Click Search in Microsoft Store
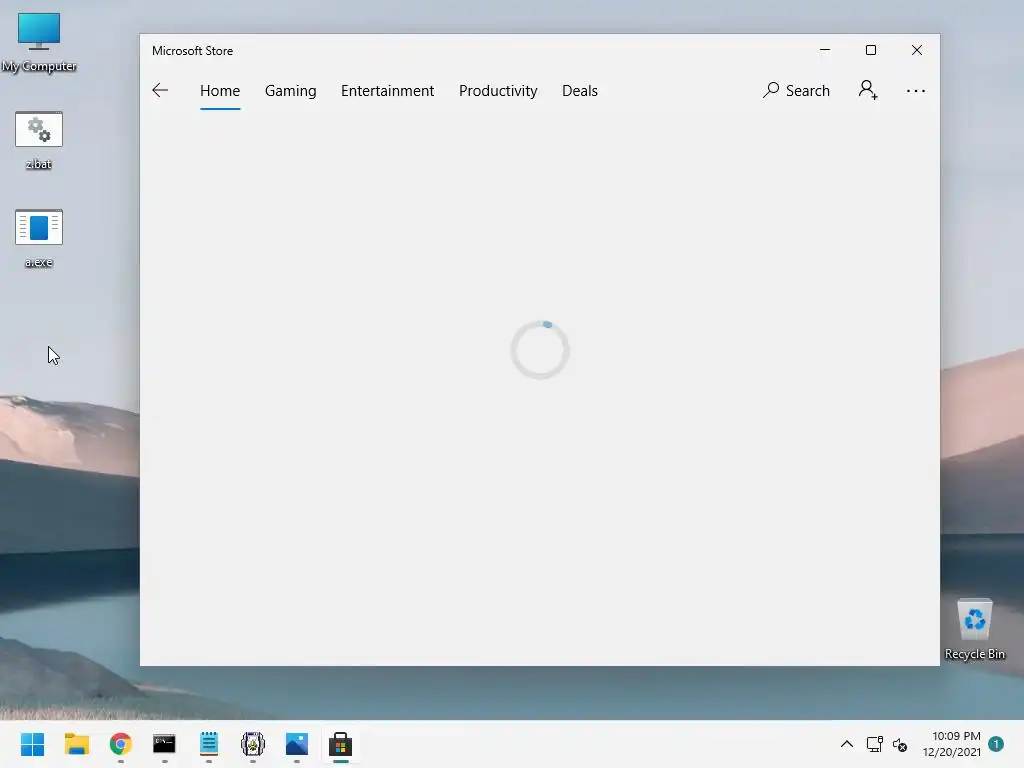The width and height of the screenshot is (1024, 768). pyautogui.click(x=796, y=91)
